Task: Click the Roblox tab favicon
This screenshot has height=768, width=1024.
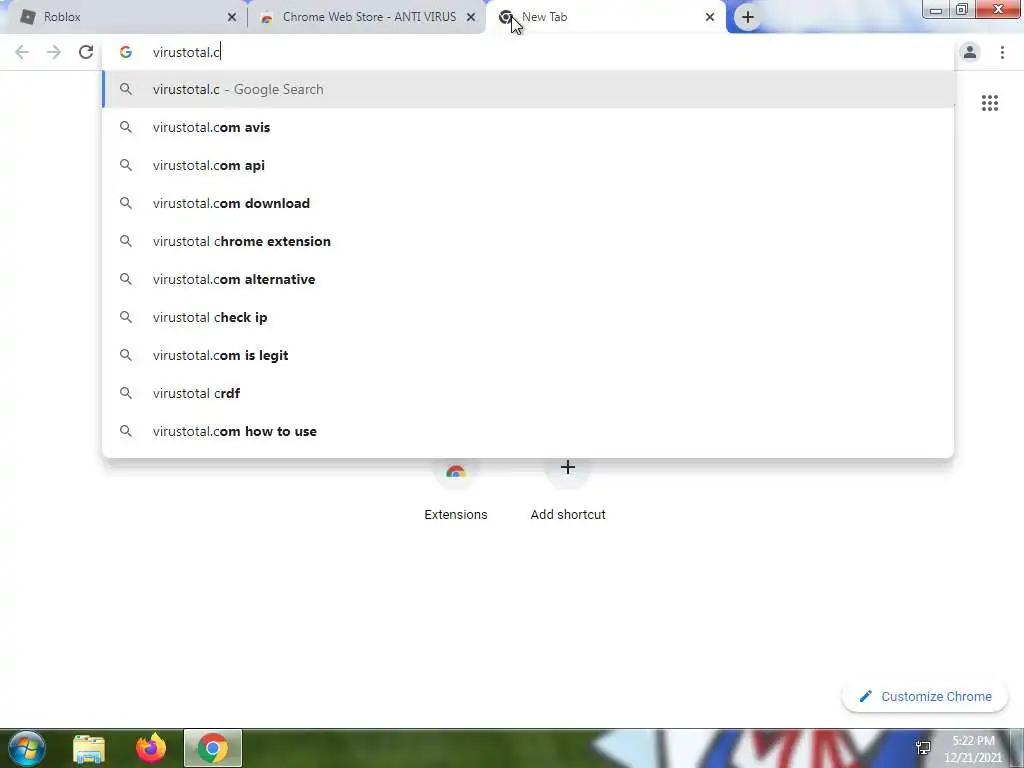Action: 27,17
